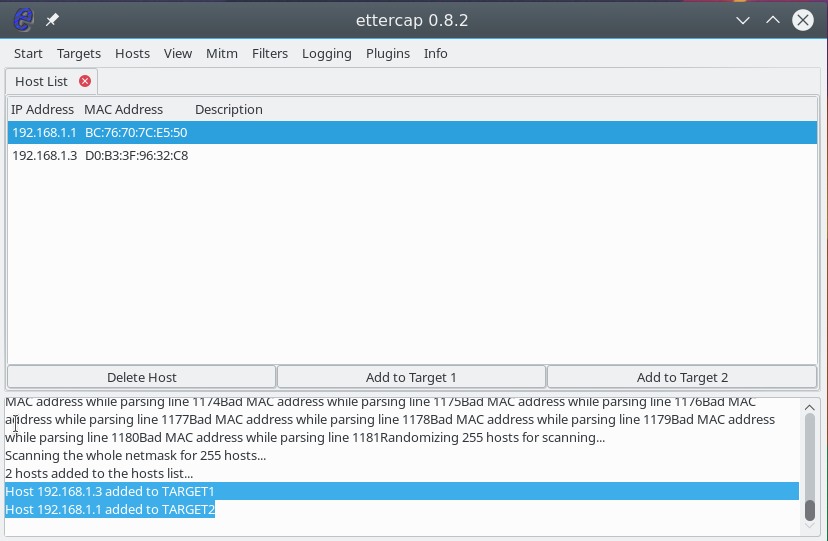The height and width of the screenshot is (541, 828).
Task: Open the Mitm menu
Action: point(222,53)
